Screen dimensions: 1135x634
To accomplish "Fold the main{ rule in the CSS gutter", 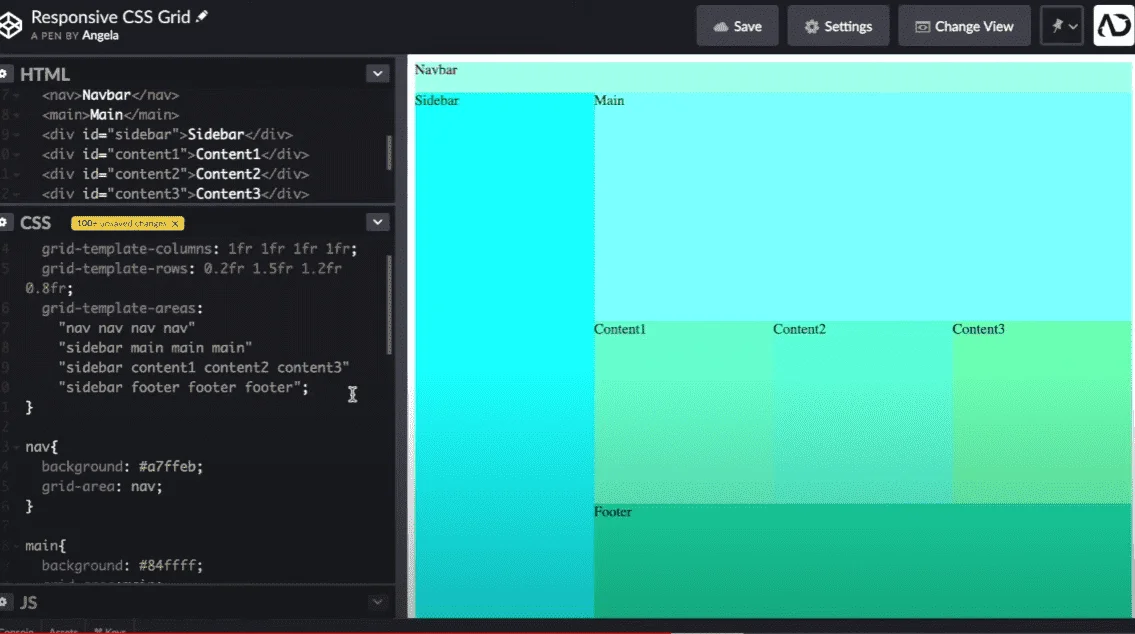I will click(x=16, y=546).
